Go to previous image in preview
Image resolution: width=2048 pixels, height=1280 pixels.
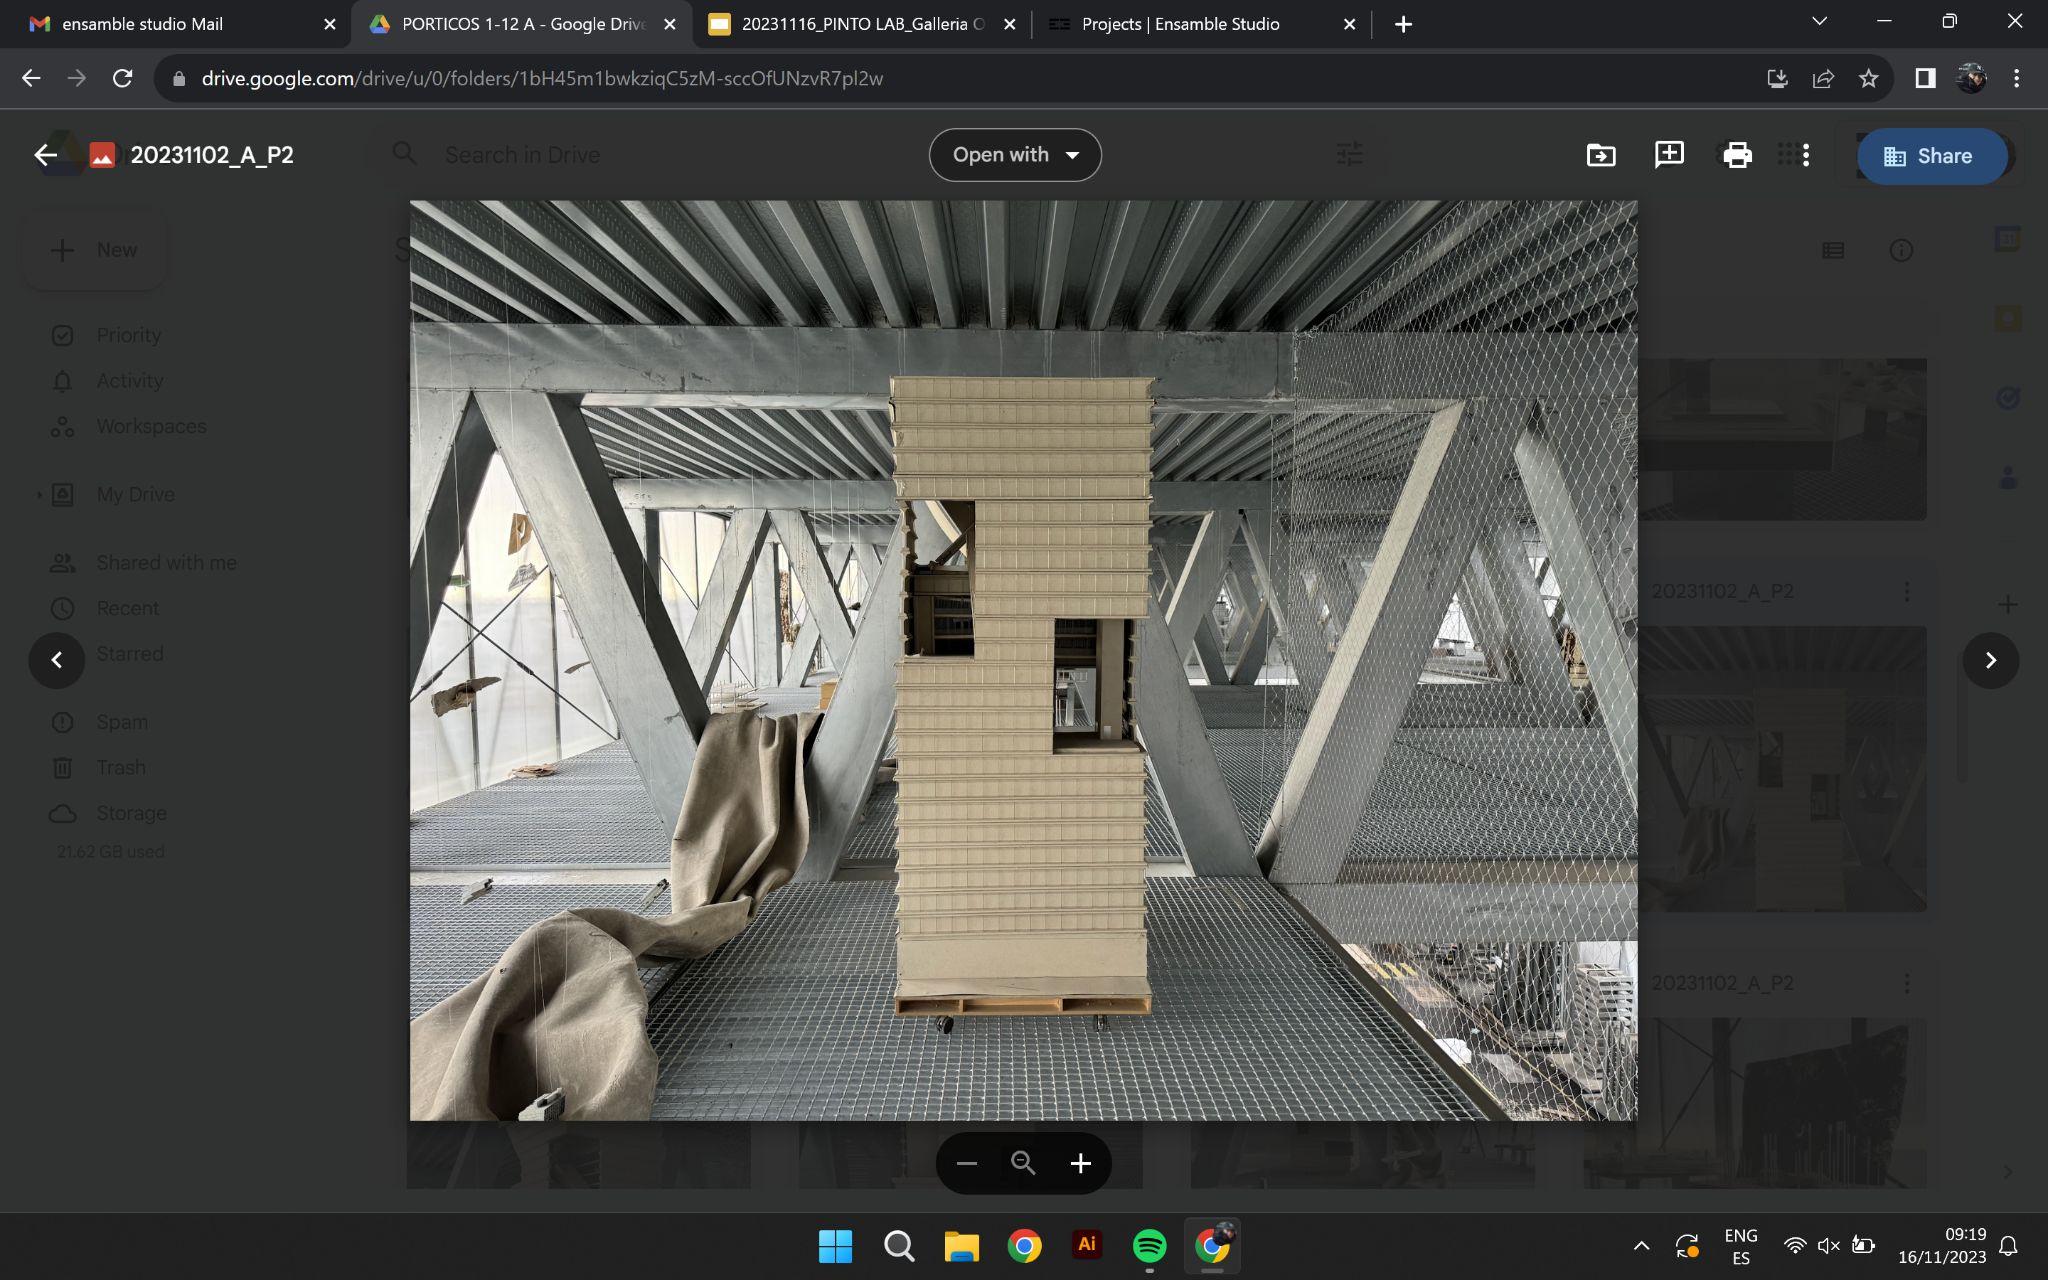[57, 660]
